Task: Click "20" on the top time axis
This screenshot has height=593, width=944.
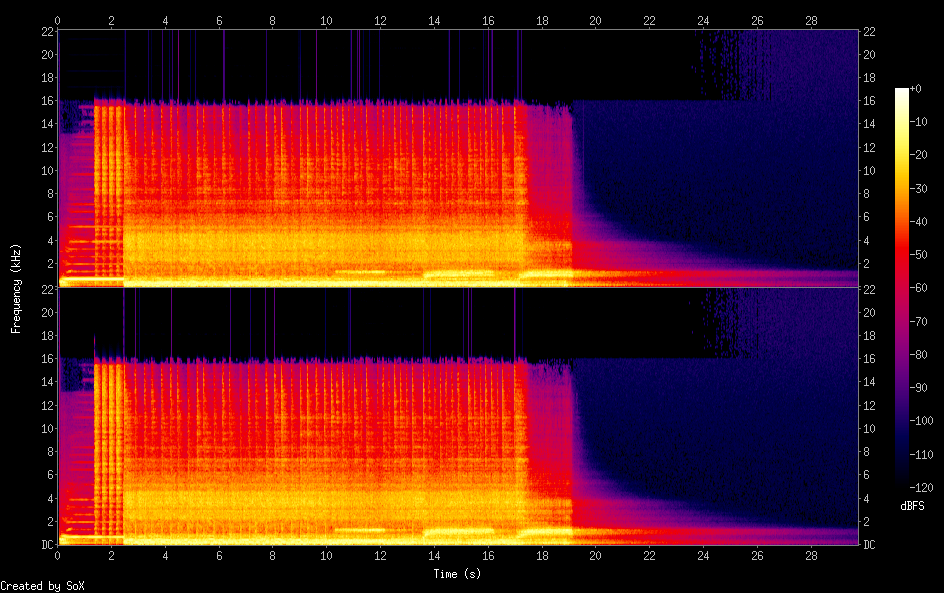Action: pos(595,21)
